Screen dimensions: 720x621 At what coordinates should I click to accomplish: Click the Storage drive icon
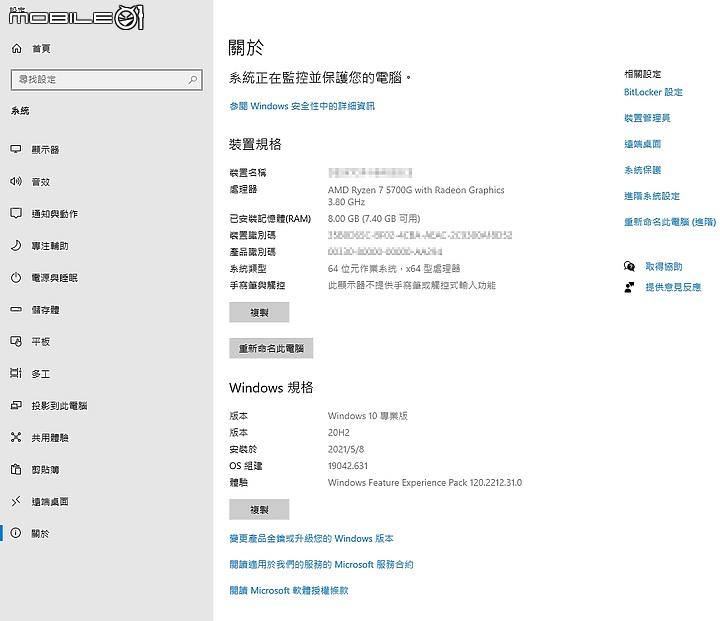[16, 309]
